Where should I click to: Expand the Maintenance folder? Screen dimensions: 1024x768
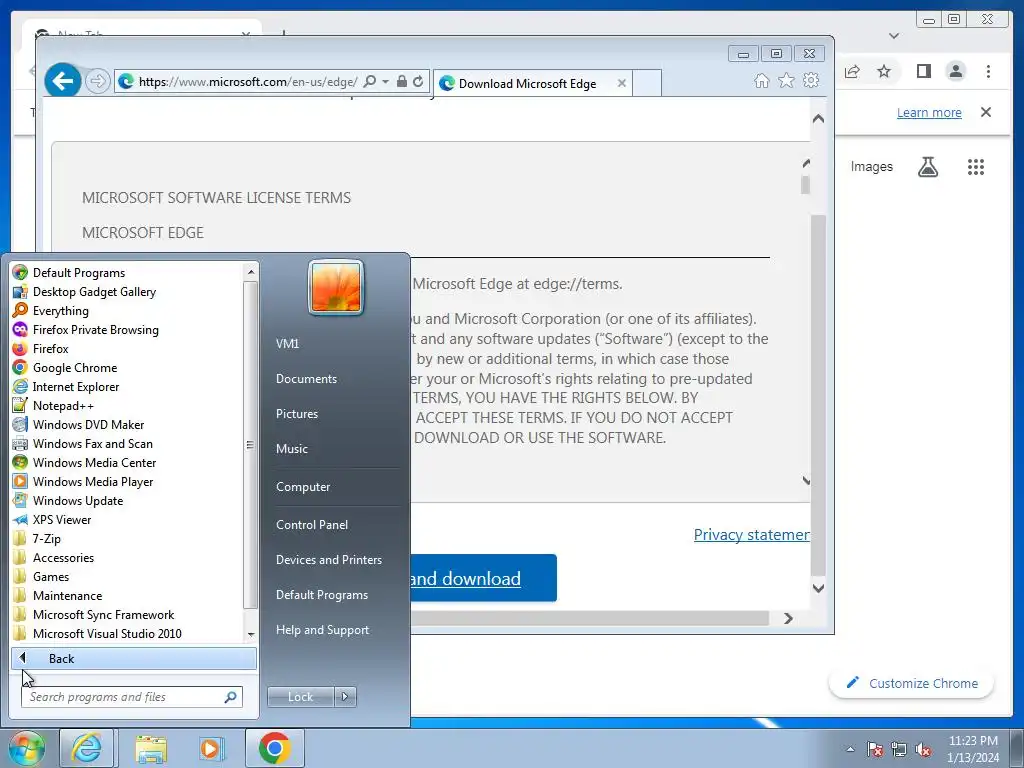[67, 594]
